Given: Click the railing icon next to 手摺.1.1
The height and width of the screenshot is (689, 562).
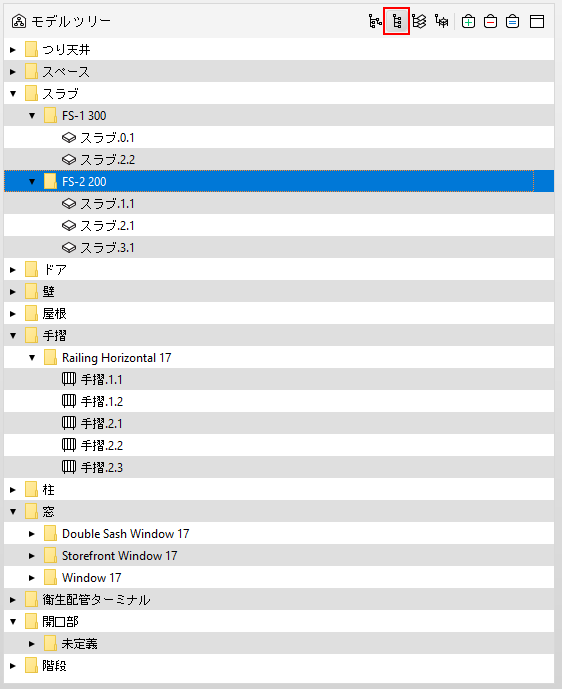Looking at the screenshot, I should point(69,379).
